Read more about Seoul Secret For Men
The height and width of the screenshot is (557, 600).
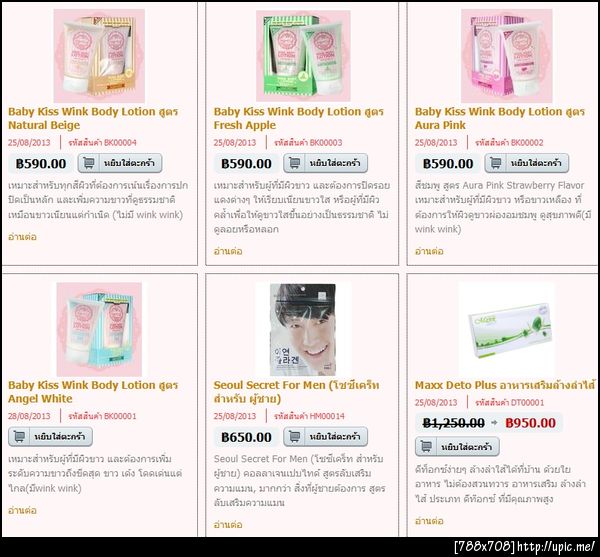[228, 524]
